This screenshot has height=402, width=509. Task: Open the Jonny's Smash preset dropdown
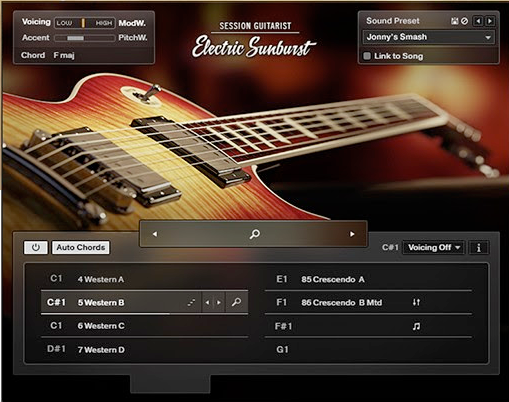coord(428,37)
